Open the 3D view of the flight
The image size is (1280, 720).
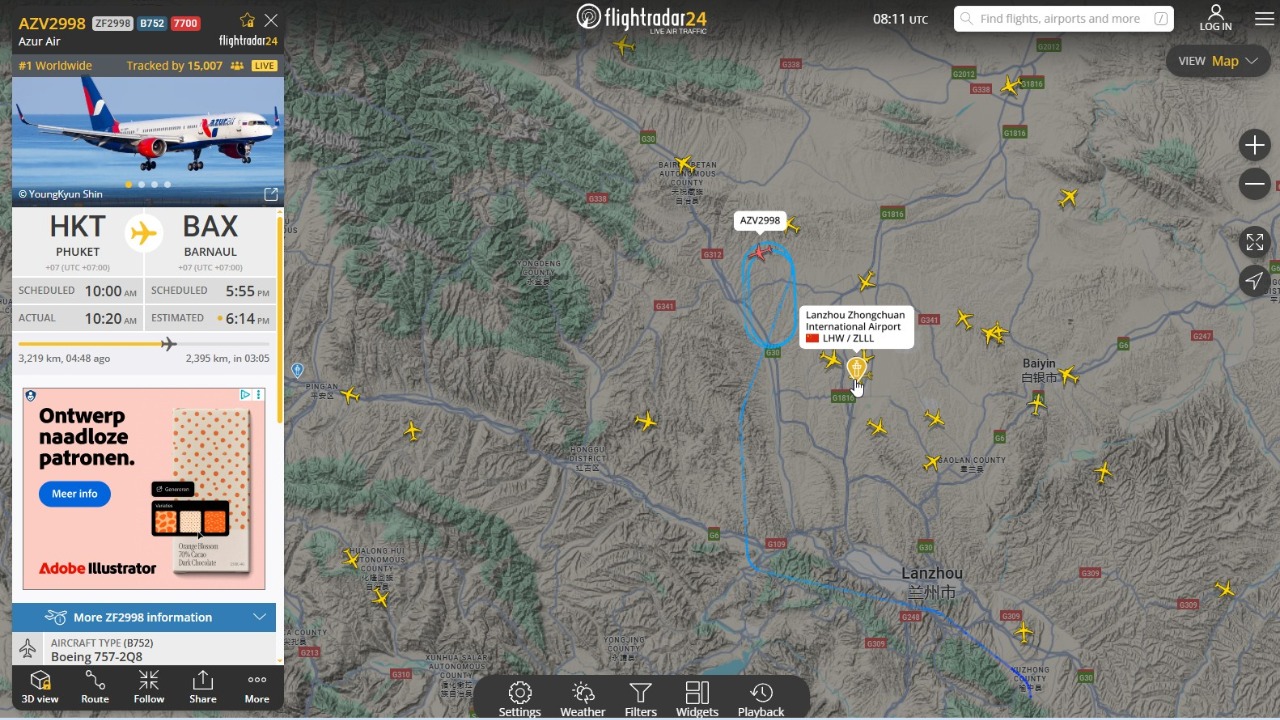pyautogui.click(x=40, y=687)
